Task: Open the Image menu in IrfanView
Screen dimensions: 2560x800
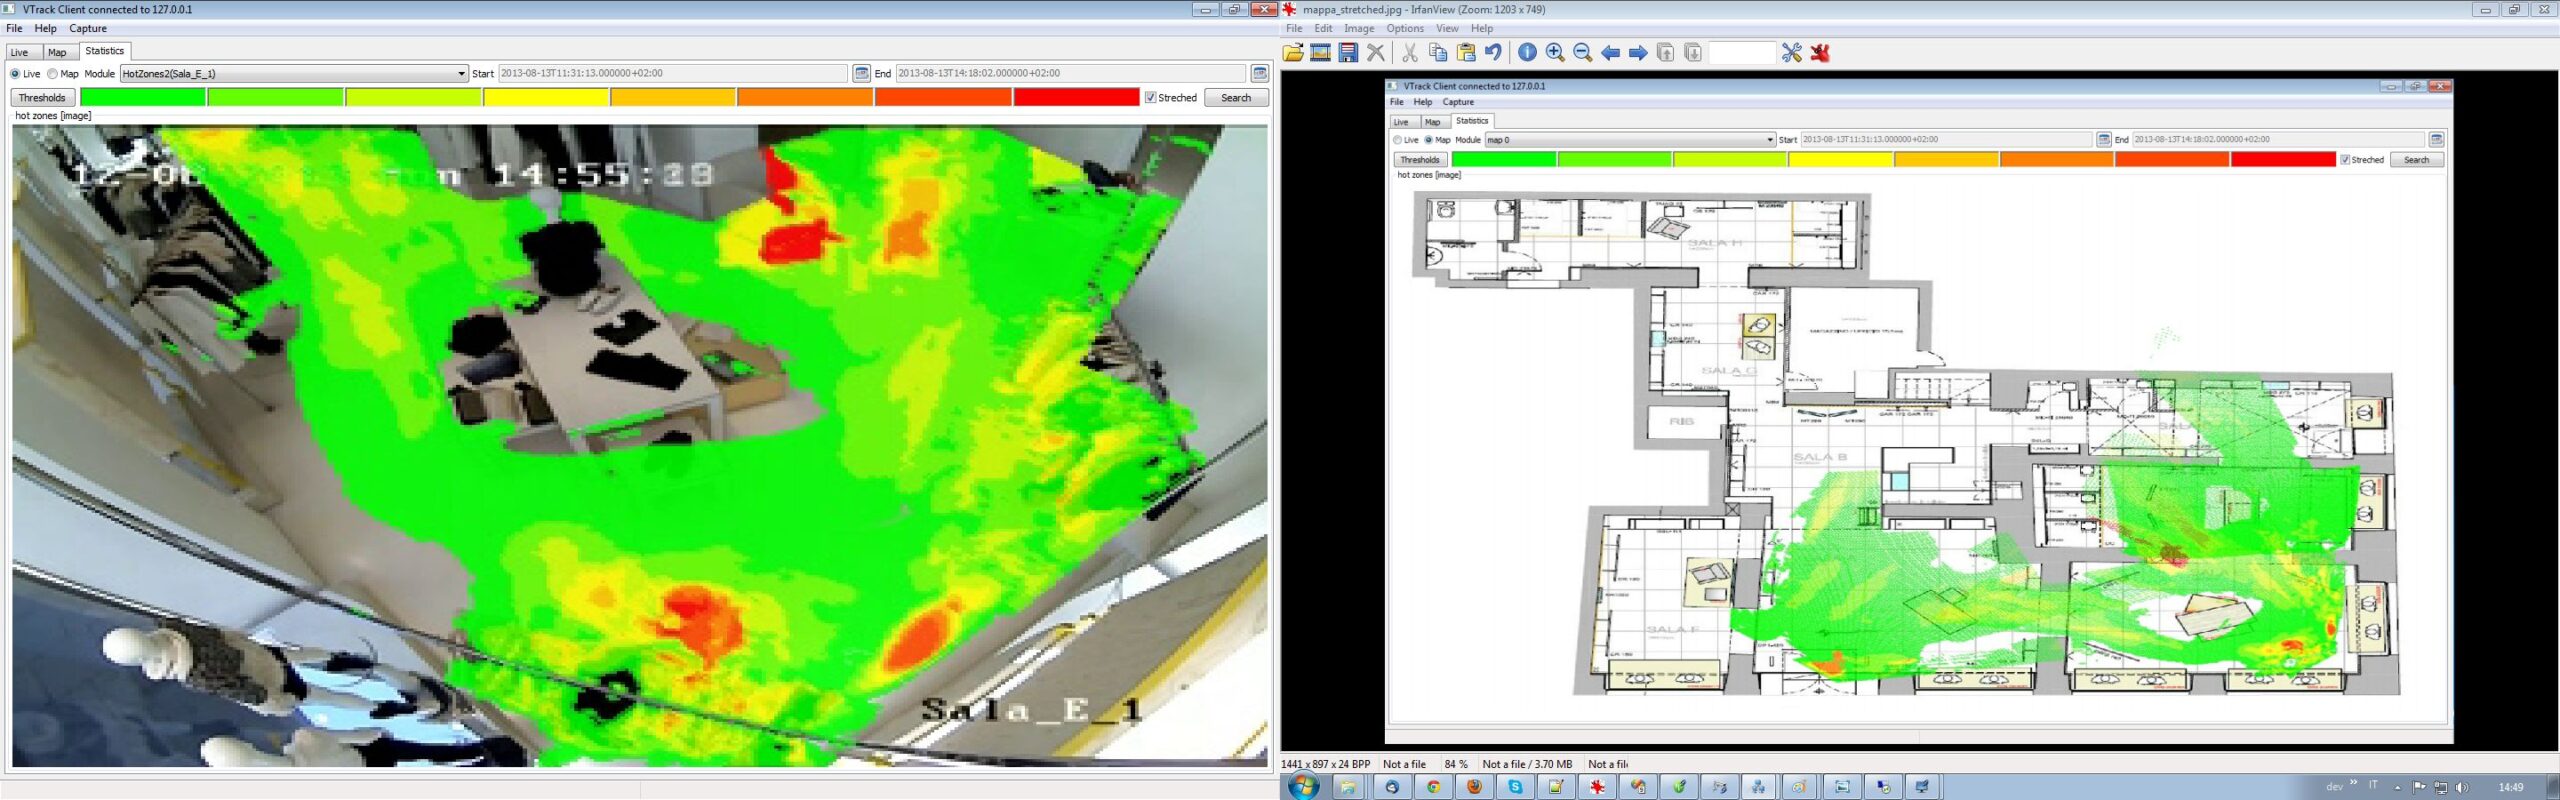Action: [x=1358, y=29]
